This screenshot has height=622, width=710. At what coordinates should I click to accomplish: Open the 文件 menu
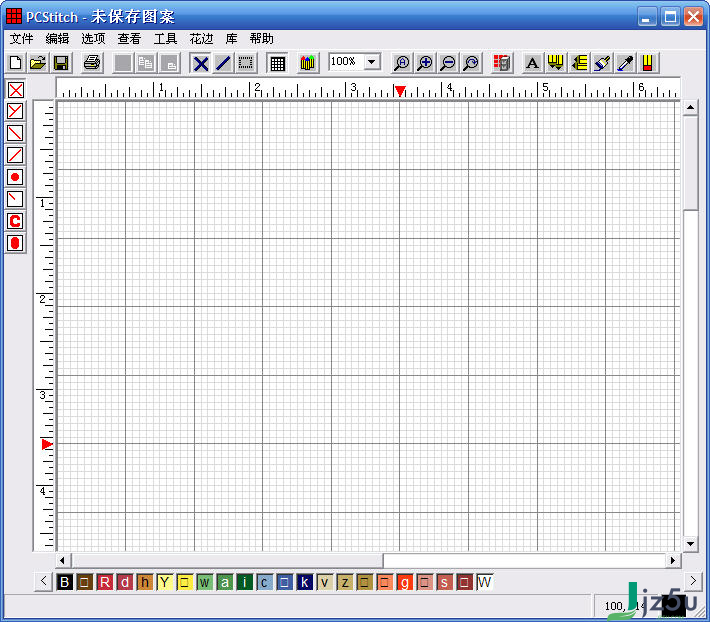(x=22, y=38)
